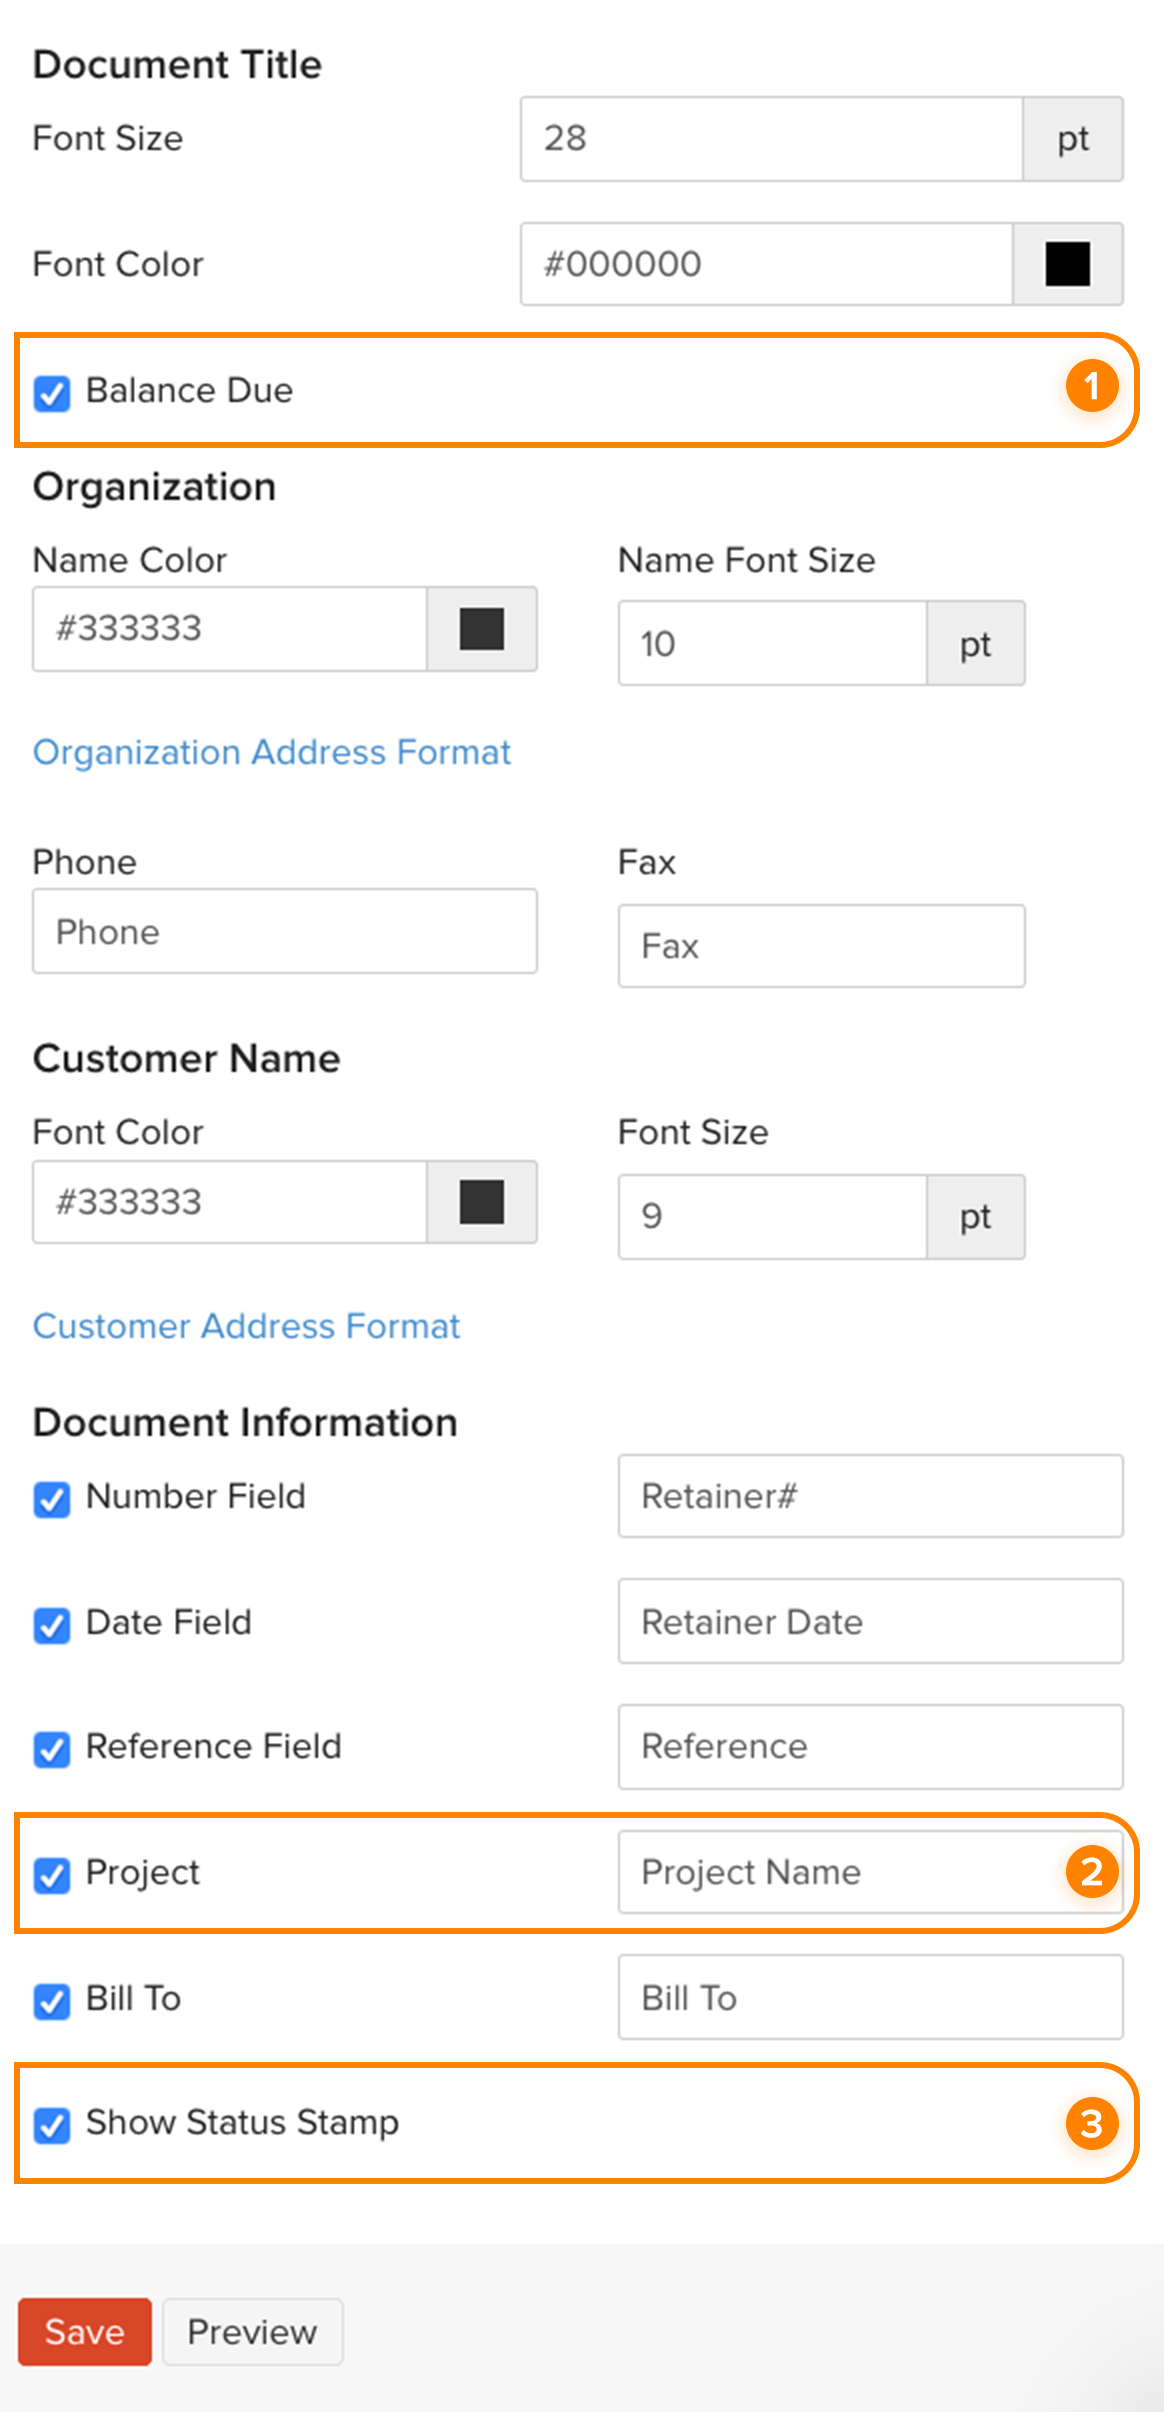
Task: Toggle the Date Field checkbox
Action: pos(52,1625)
